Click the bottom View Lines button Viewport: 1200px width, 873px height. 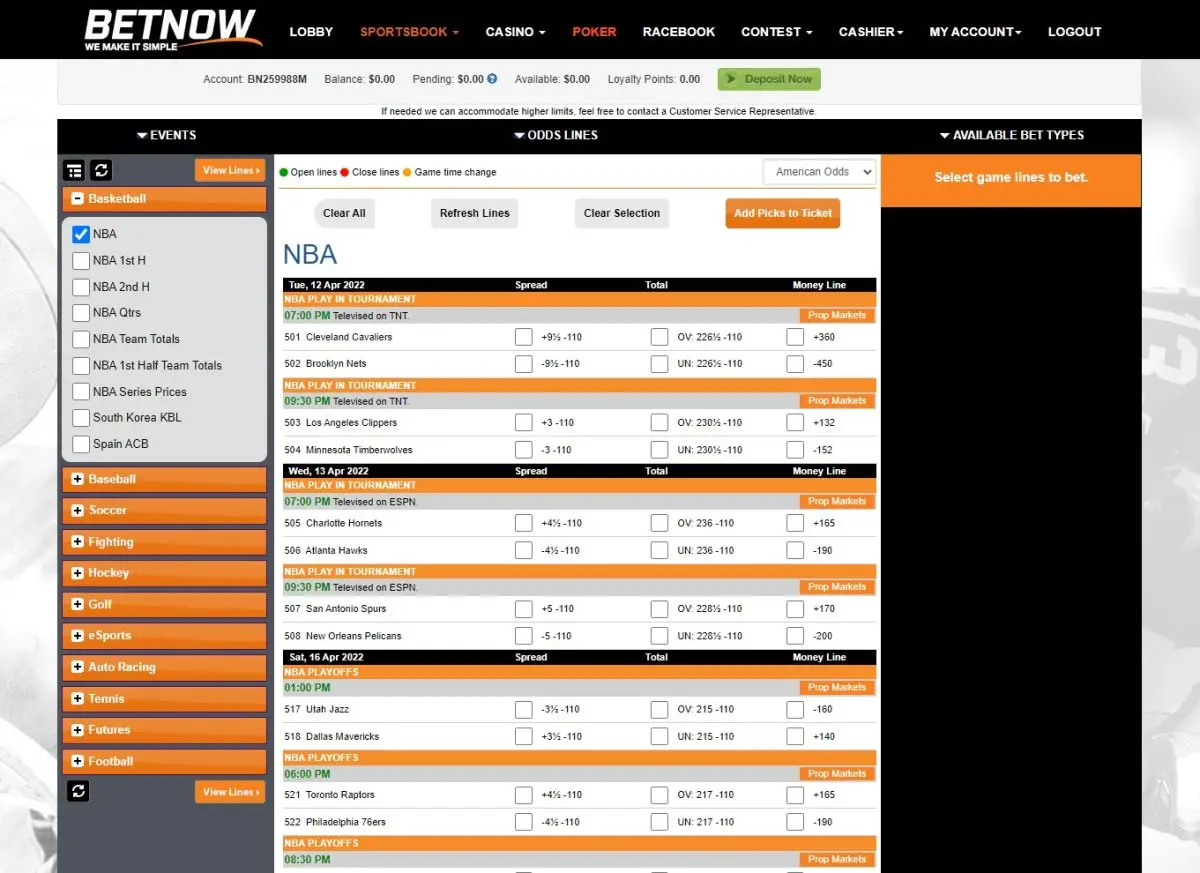point(230,792)
